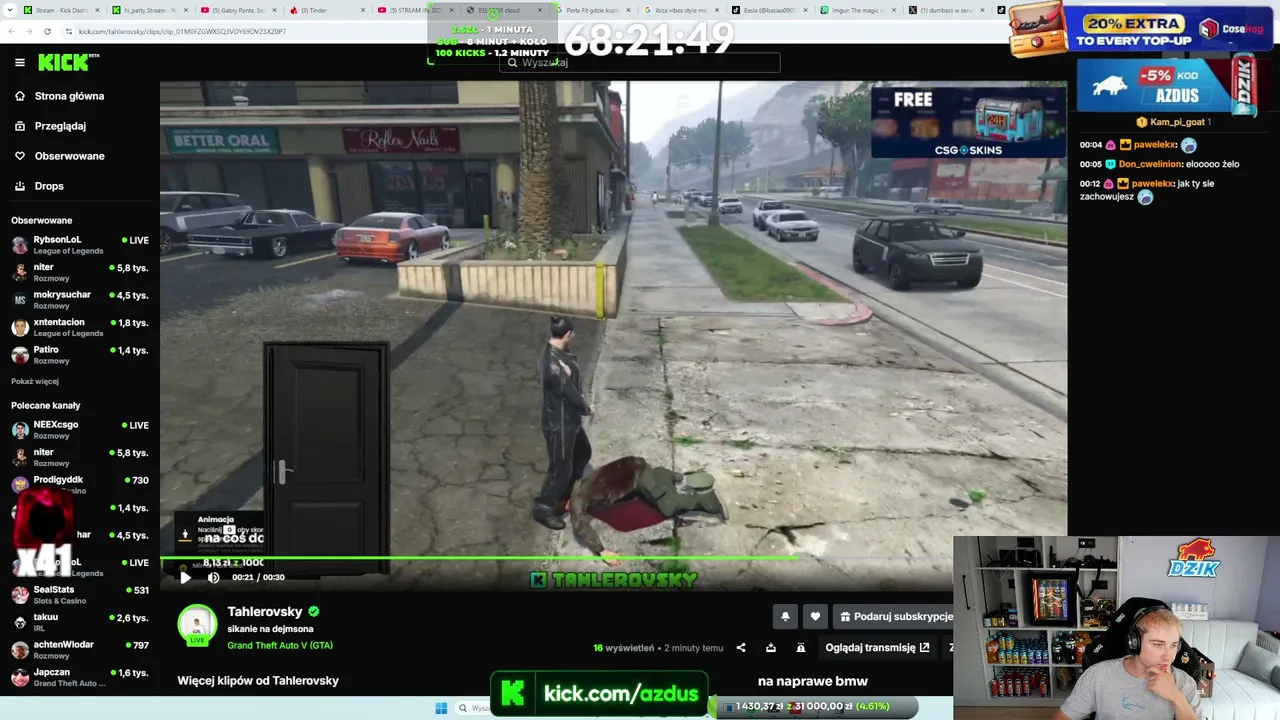Viewport: 1280px width, 720px height.
Task: Download the clip
Action: point(771,648)
